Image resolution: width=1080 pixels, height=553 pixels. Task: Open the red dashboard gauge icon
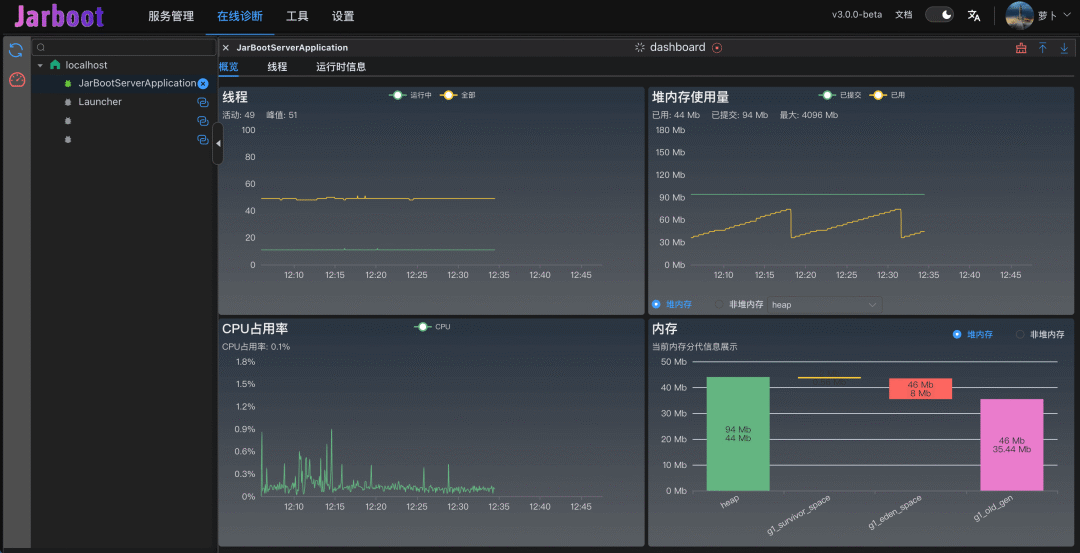point(16,80)
